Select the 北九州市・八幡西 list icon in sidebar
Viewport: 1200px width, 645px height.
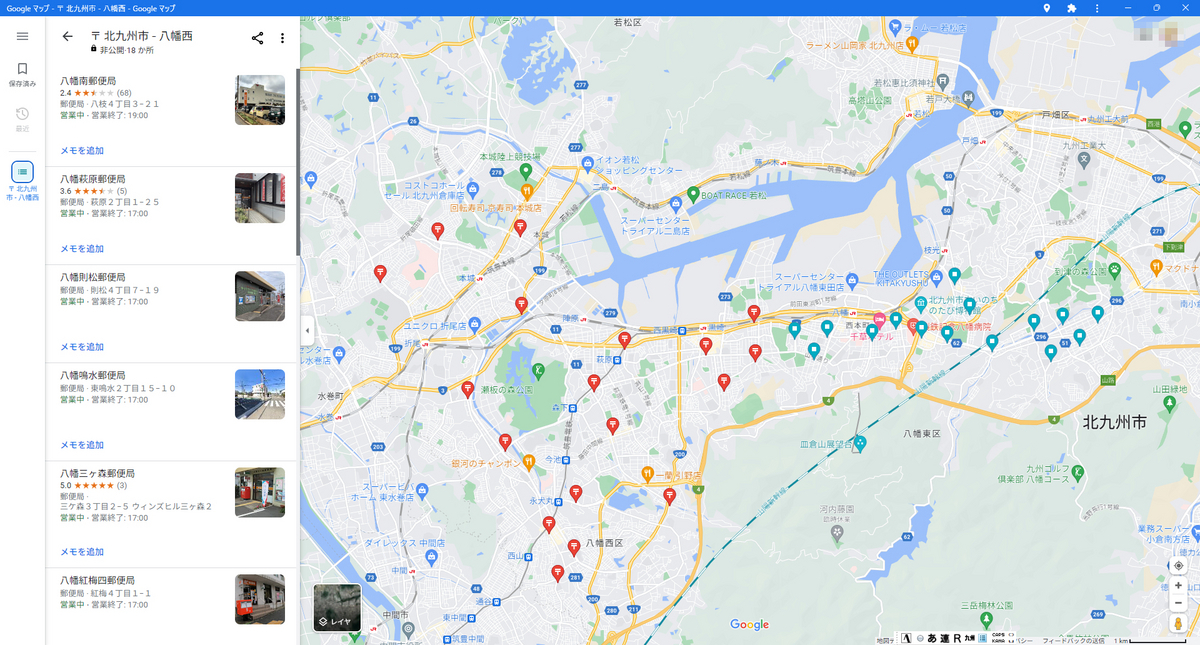(22, 180)
